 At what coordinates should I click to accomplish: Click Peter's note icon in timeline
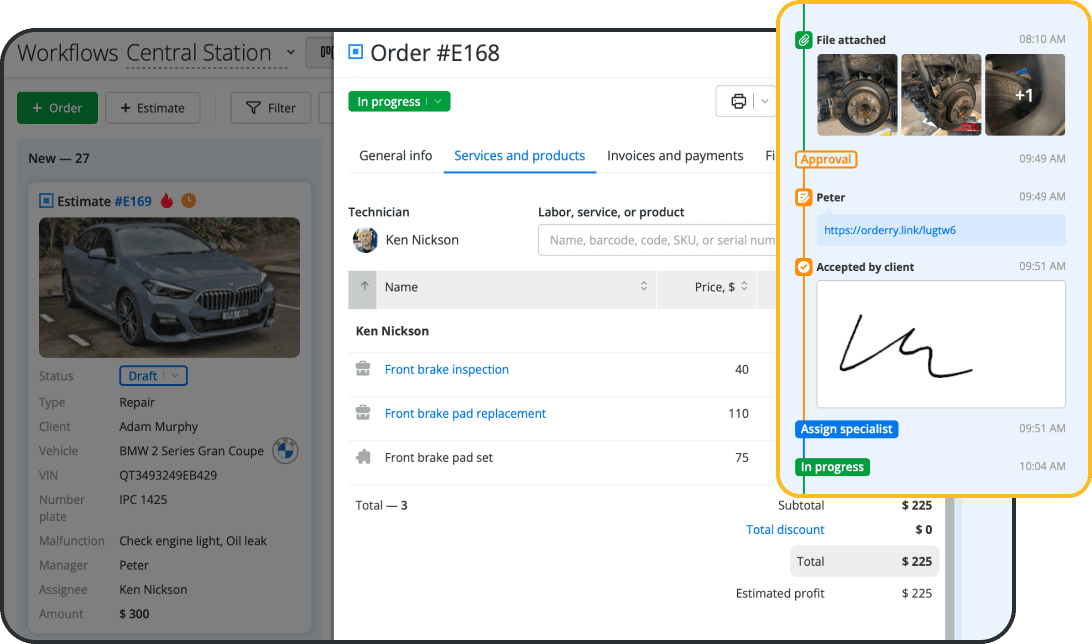[x=802, y=198]
